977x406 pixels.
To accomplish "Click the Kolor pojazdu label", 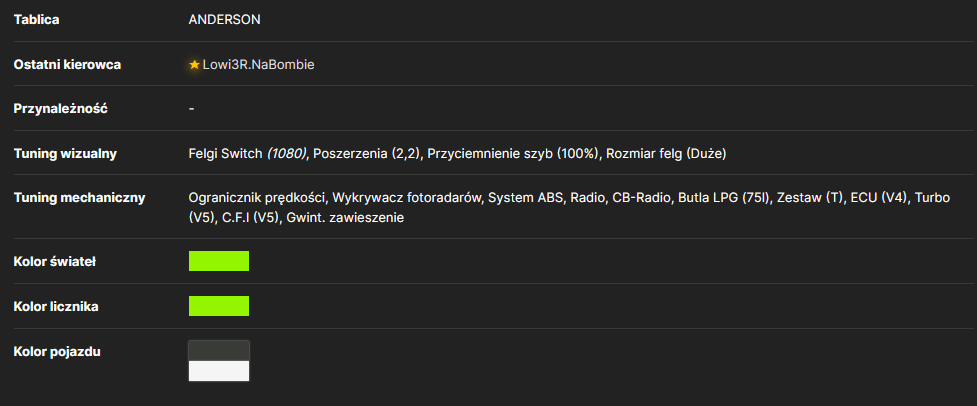I will (x=57, y=352).
